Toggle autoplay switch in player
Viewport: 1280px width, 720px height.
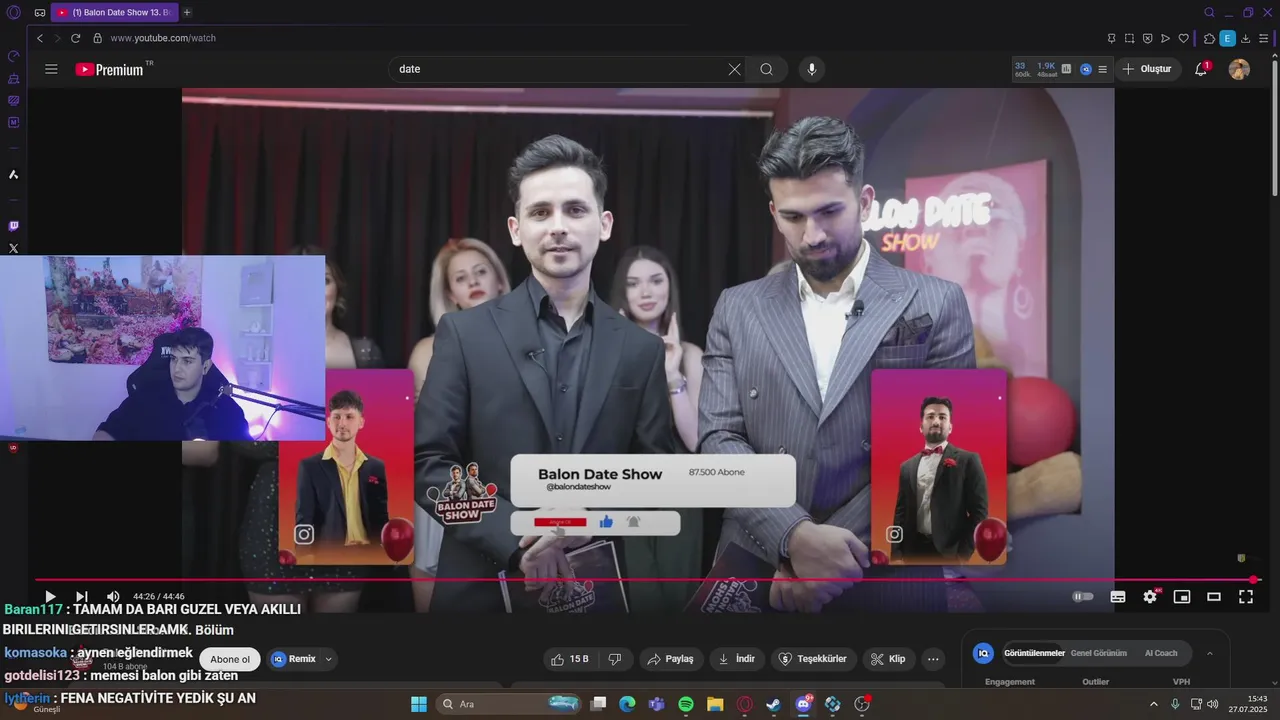pos(1083,597)
